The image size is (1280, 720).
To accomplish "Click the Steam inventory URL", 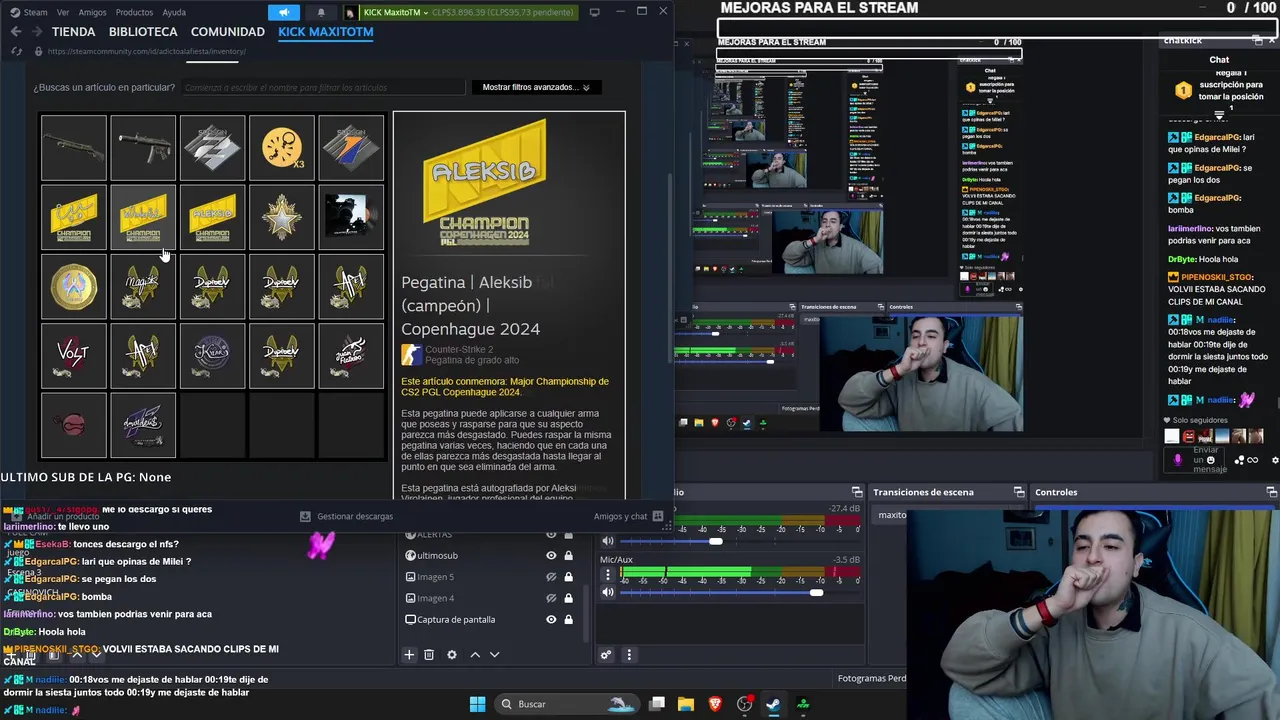I will [147, 51].
